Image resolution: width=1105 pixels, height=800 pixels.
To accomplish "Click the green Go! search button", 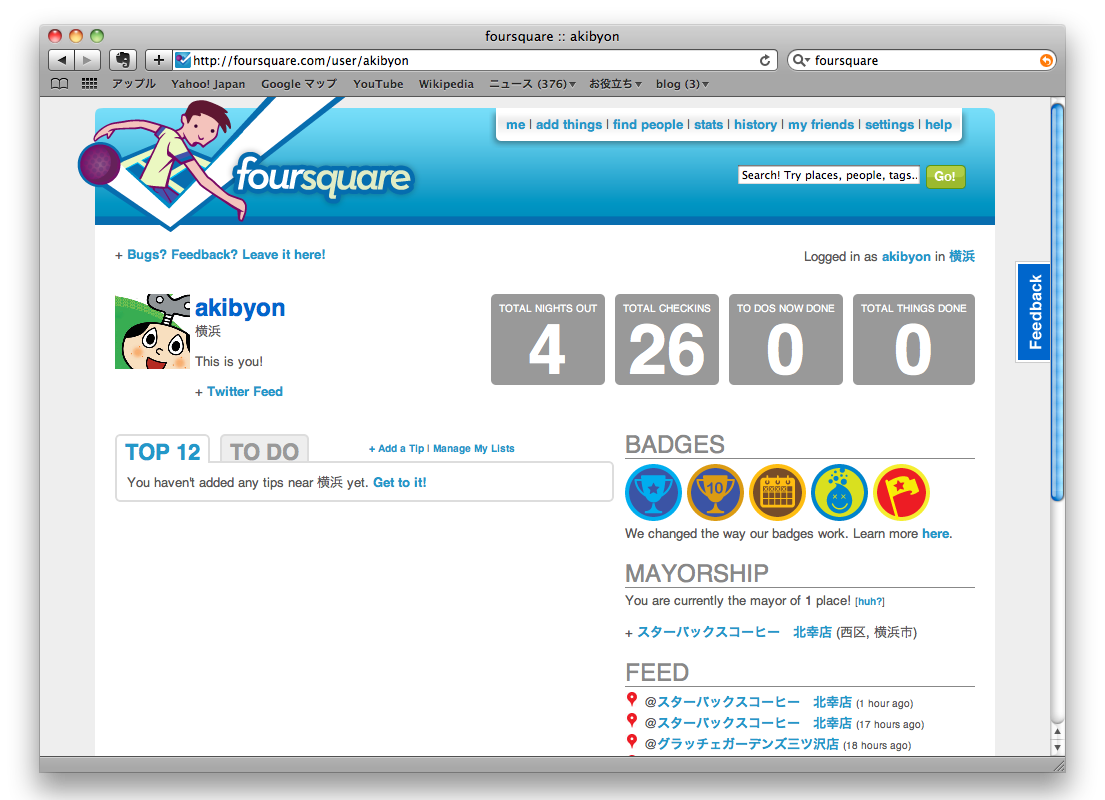I will click(945, 176).
